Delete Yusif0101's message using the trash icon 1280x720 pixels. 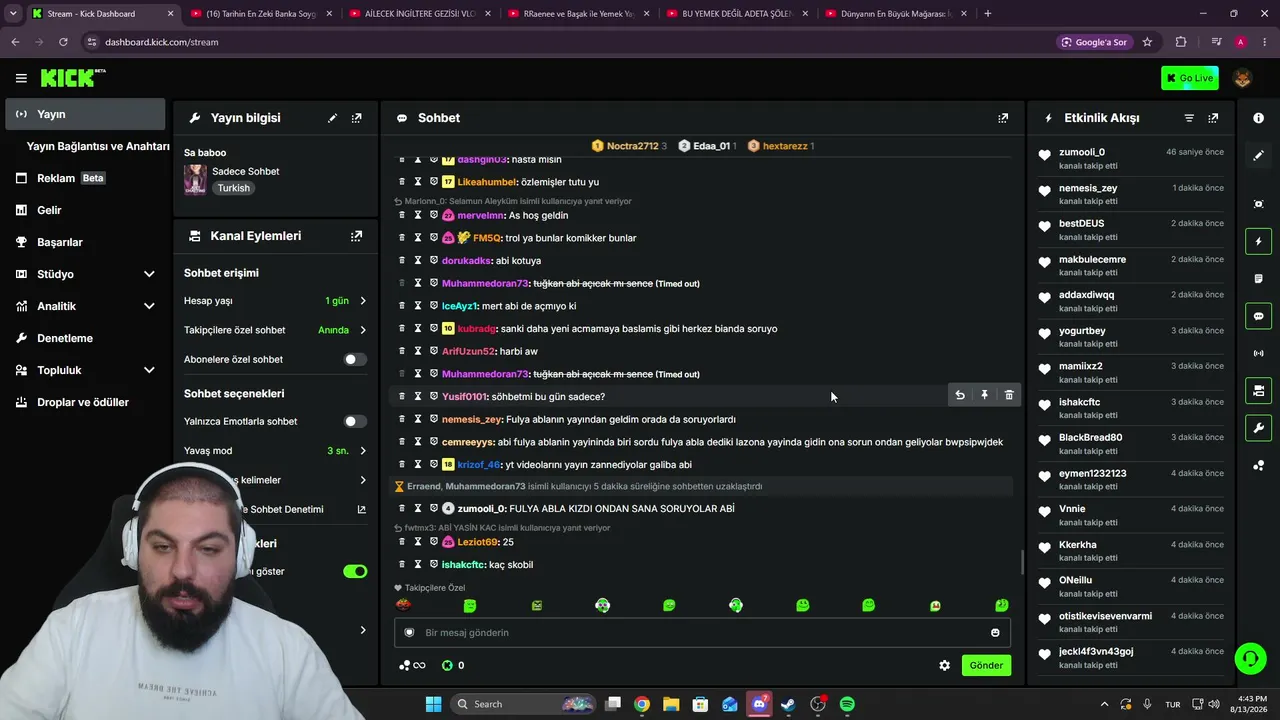tap(1008, 396)
